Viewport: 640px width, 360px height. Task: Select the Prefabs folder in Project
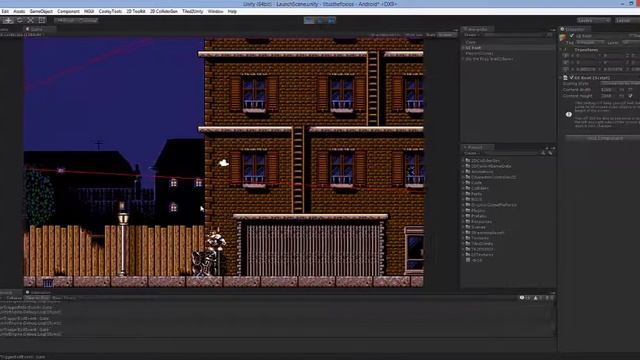coord(478,216)
